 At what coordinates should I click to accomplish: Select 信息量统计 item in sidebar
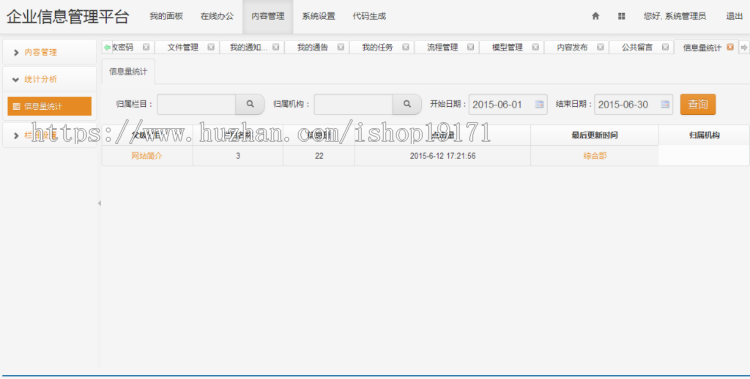tap(49, 106)
